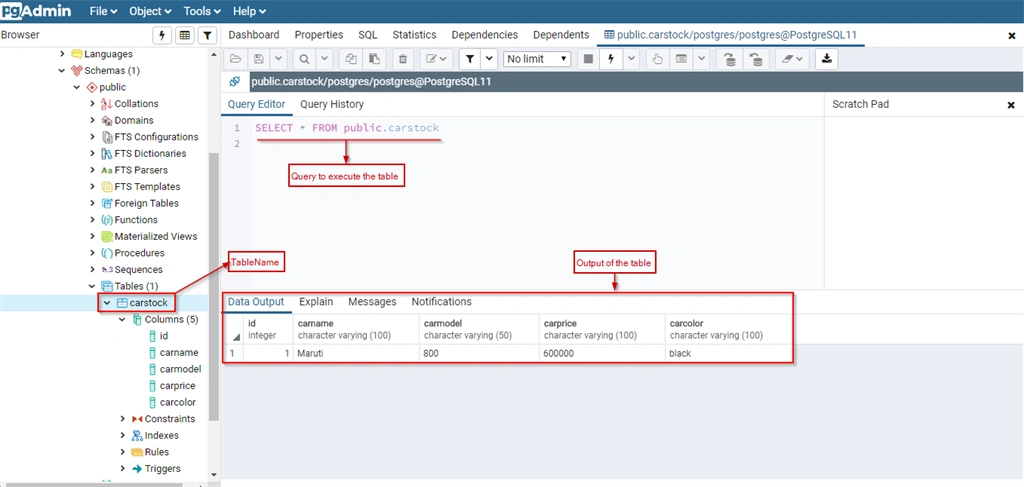Viewport: 1024px width, 487px height.
Task: Click the Explain analyze icon
Action: [681, 59]
